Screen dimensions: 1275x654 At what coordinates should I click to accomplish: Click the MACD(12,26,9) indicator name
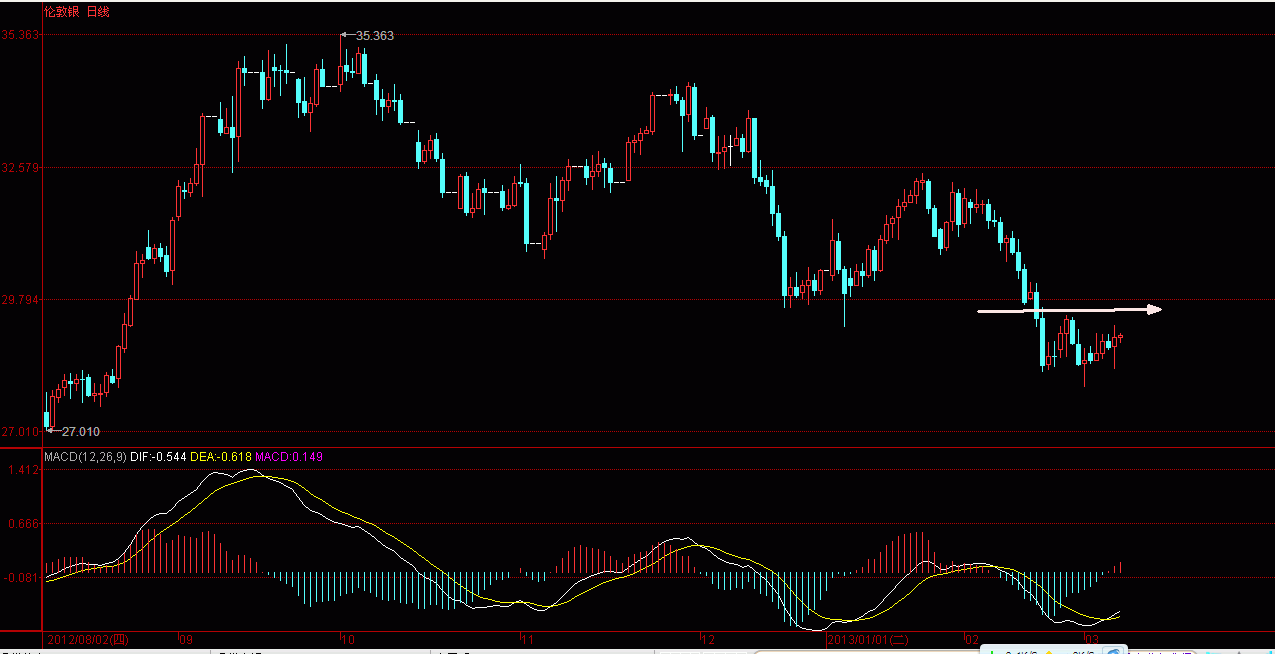pyautogui.click(x=85, y=457)
